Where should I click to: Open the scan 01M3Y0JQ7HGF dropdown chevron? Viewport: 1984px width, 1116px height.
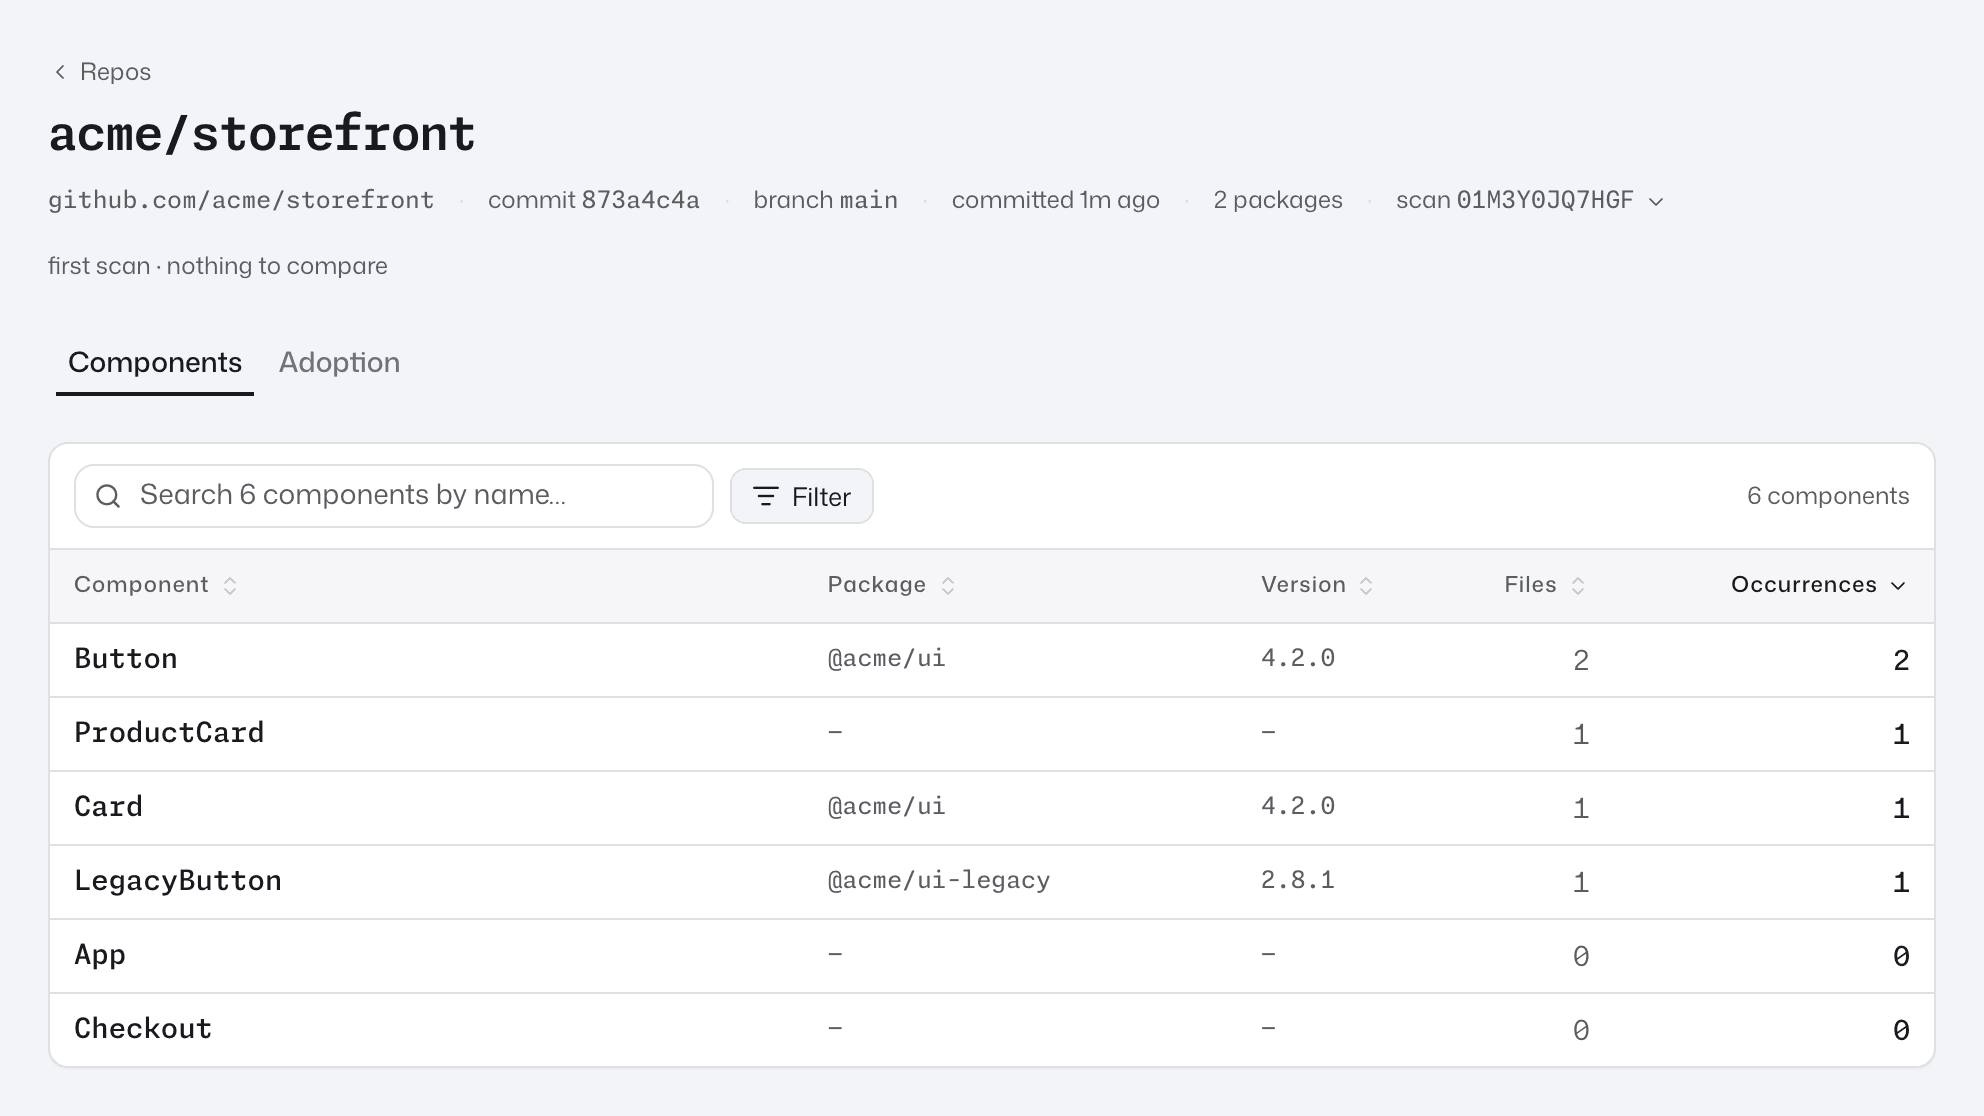coord(1656,201)
